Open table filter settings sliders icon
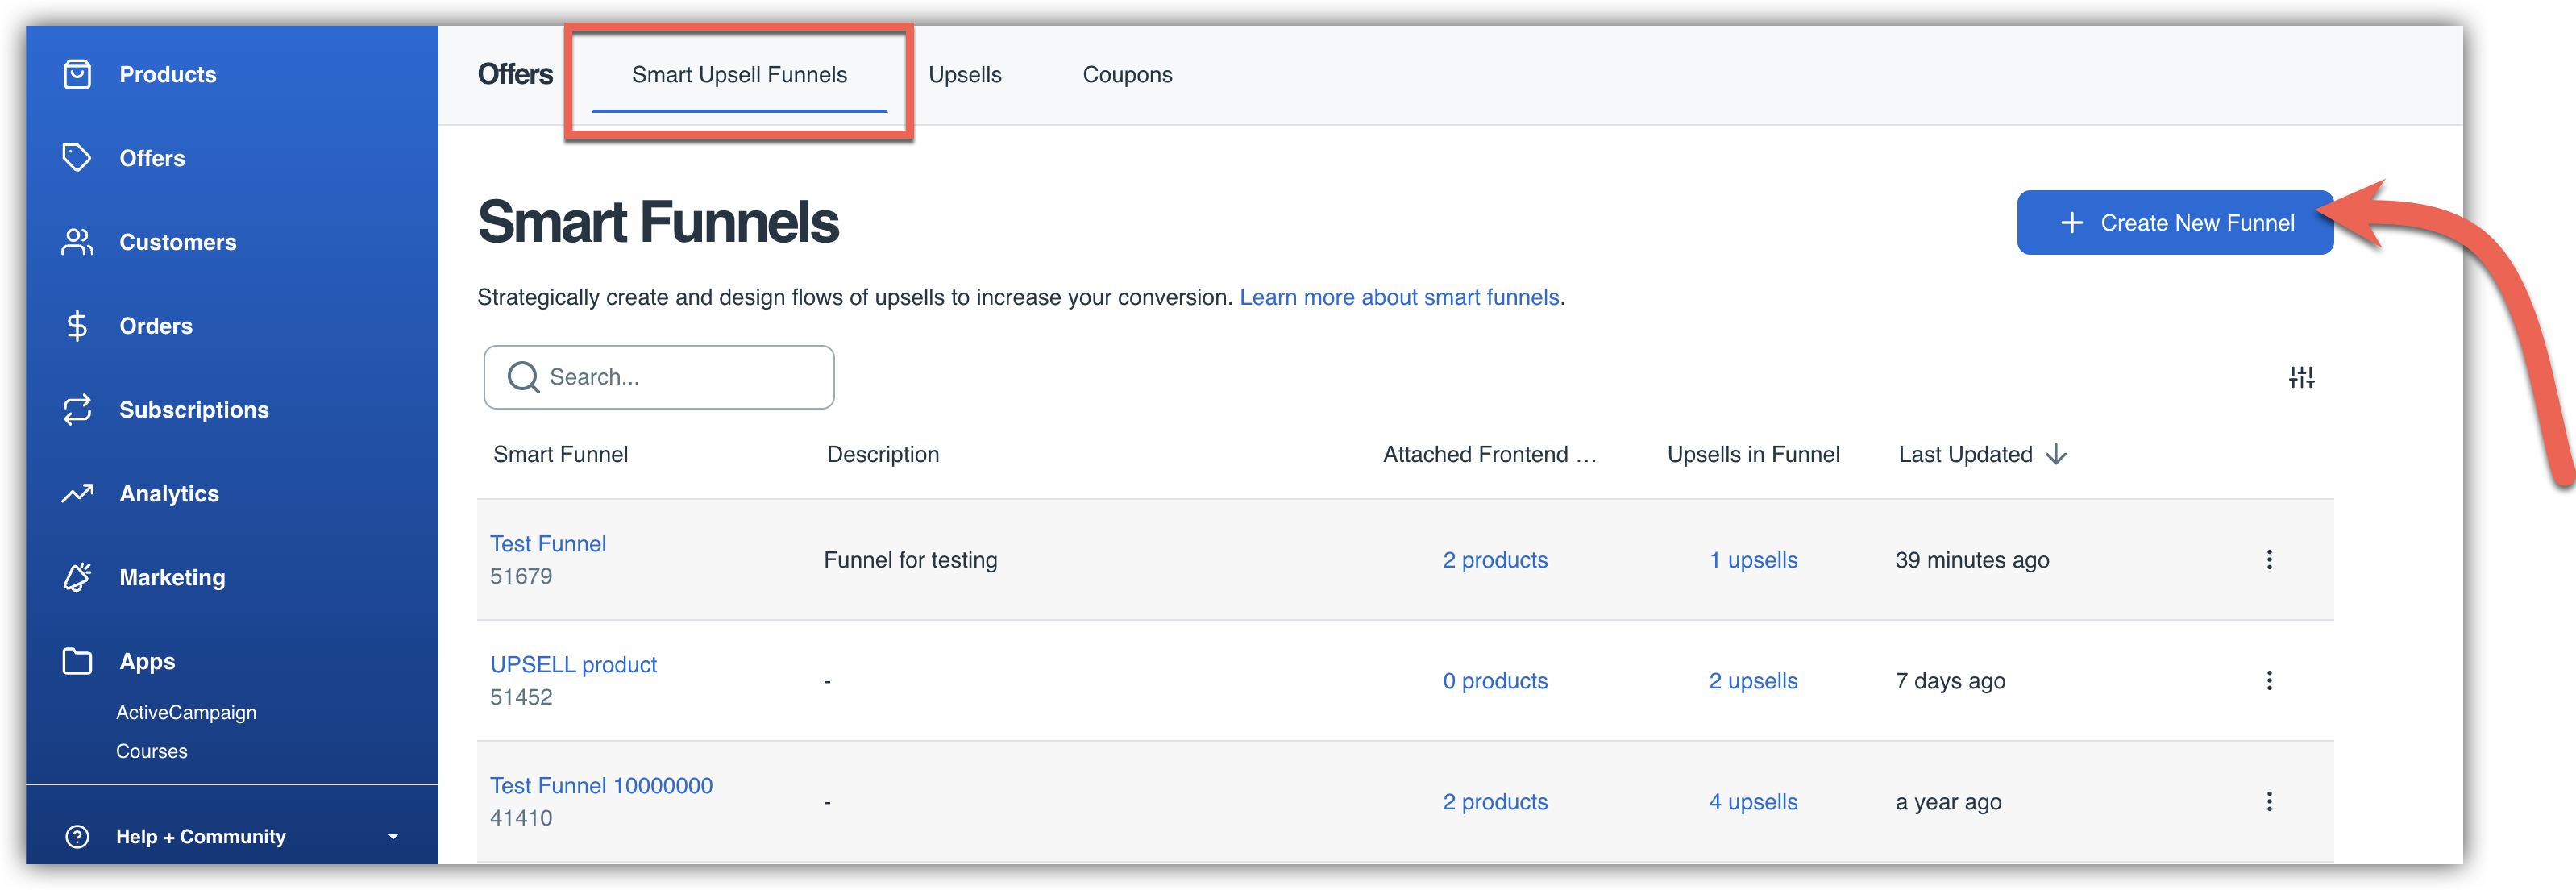The width and height of the screenshot is (2576, 890). tap(2301, 377)
